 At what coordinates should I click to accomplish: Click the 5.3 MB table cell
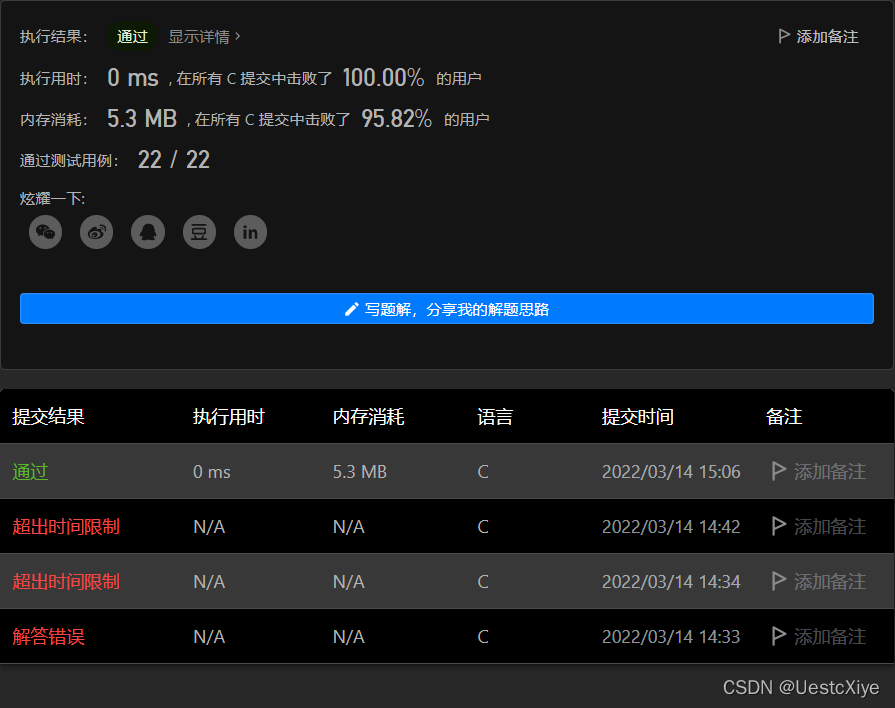click(360, 472)
